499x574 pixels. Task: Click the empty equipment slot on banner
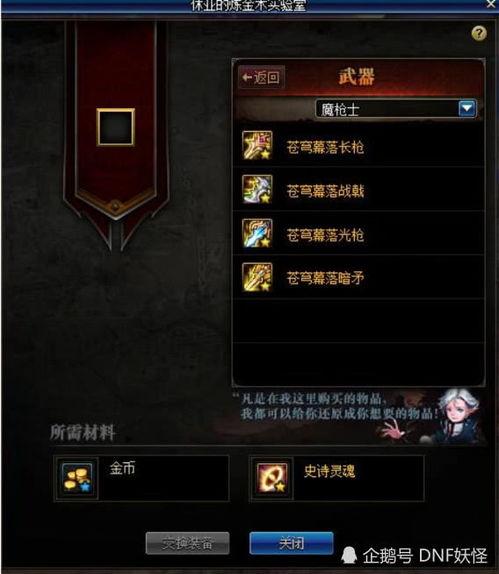pos(116,127)
